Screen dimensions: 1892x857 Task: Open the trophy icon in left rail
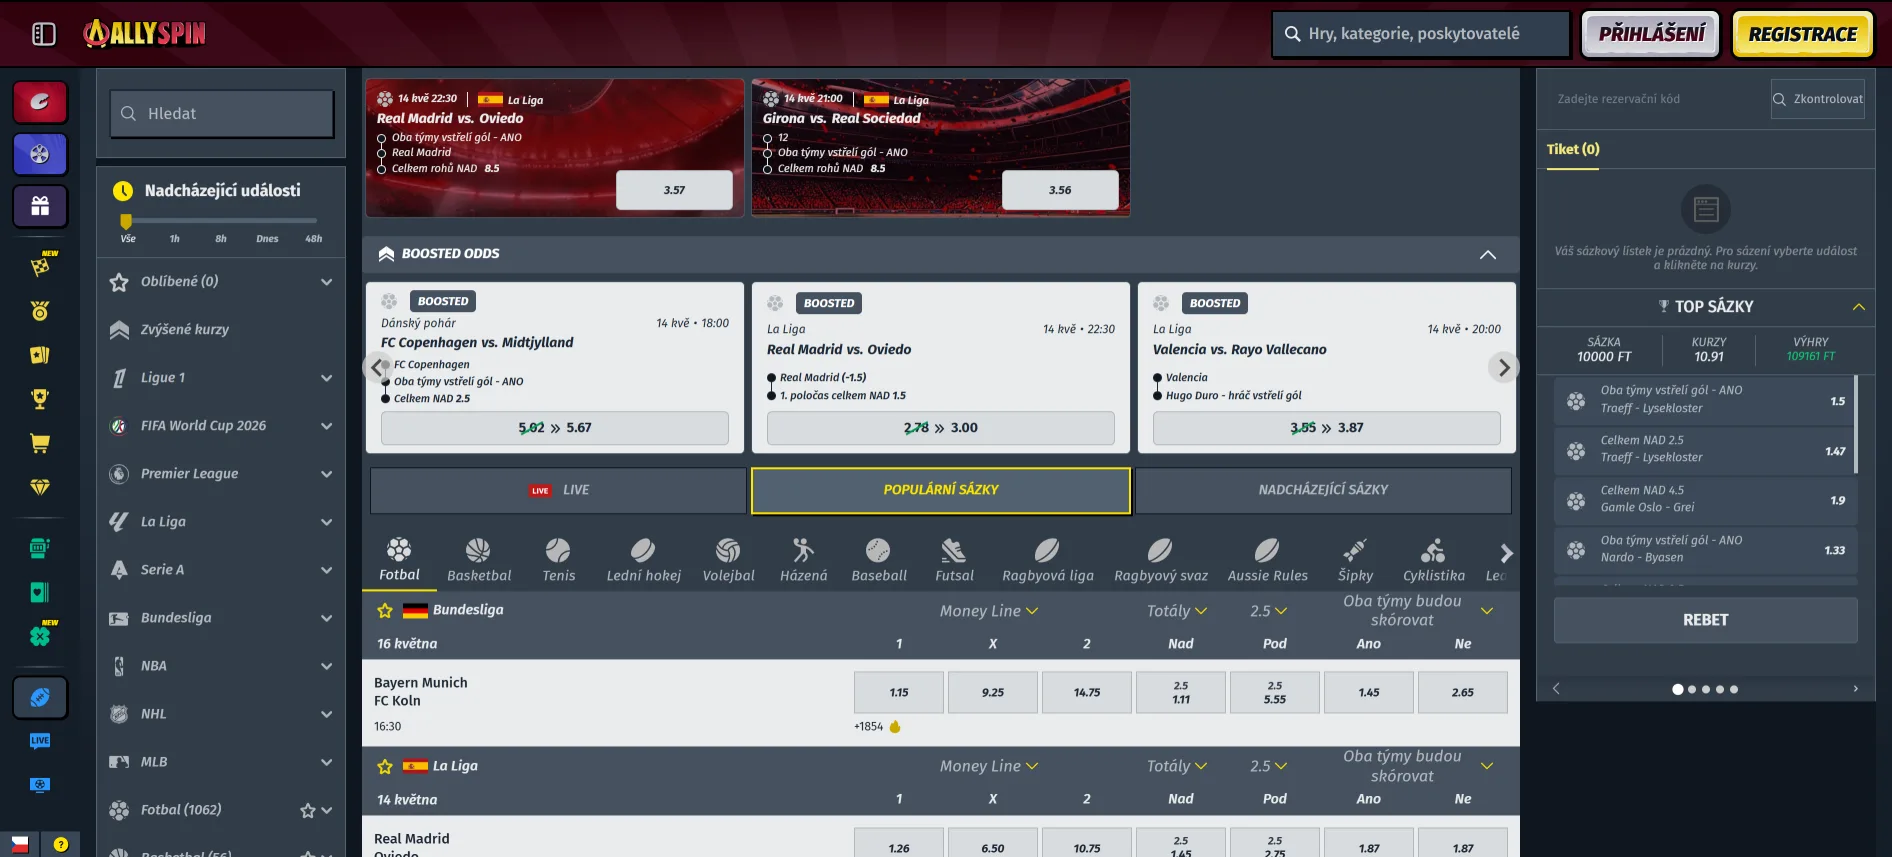pos(40,399)
